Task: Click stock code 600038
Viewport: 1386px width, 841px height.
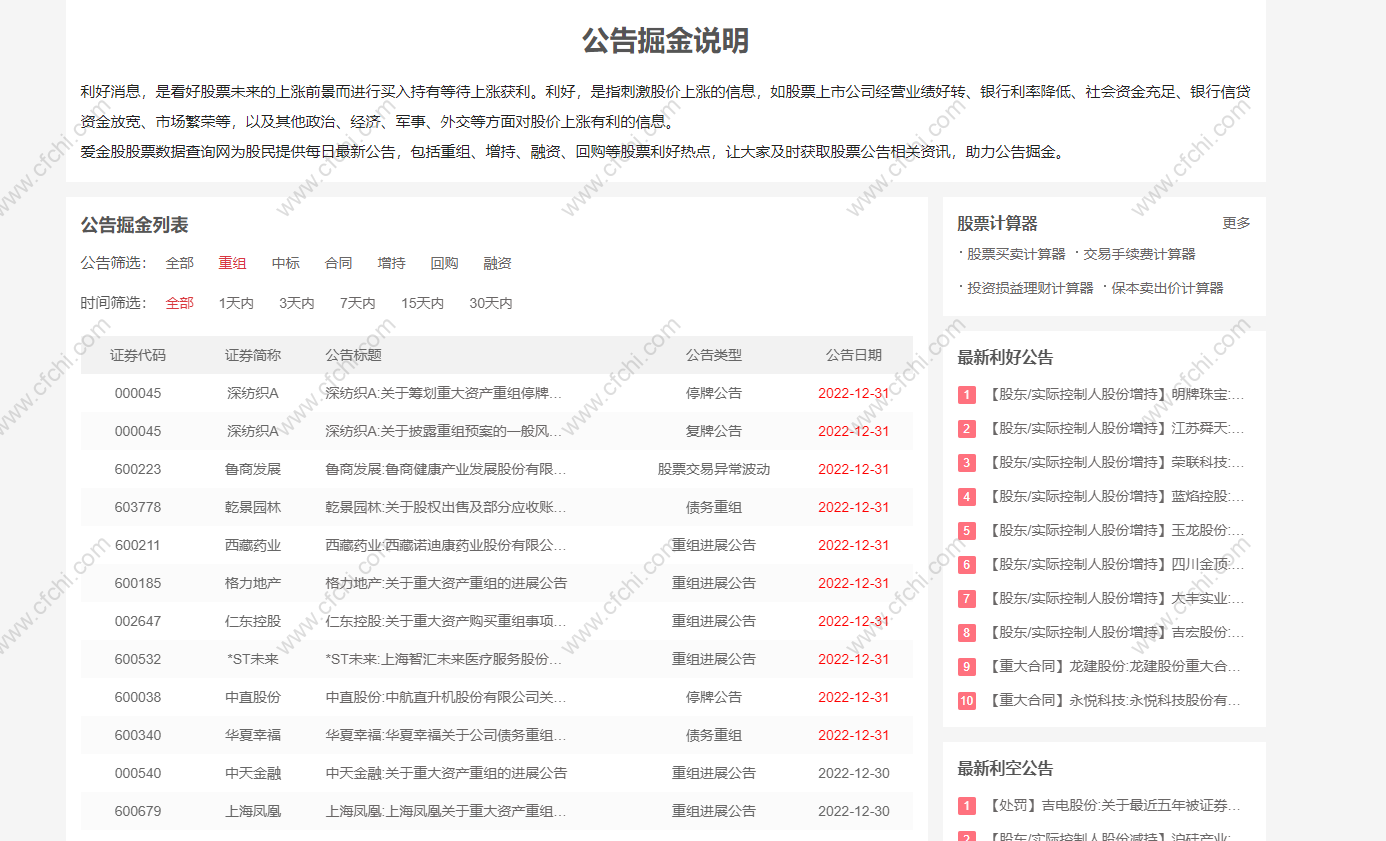Action: pos(138,697)
